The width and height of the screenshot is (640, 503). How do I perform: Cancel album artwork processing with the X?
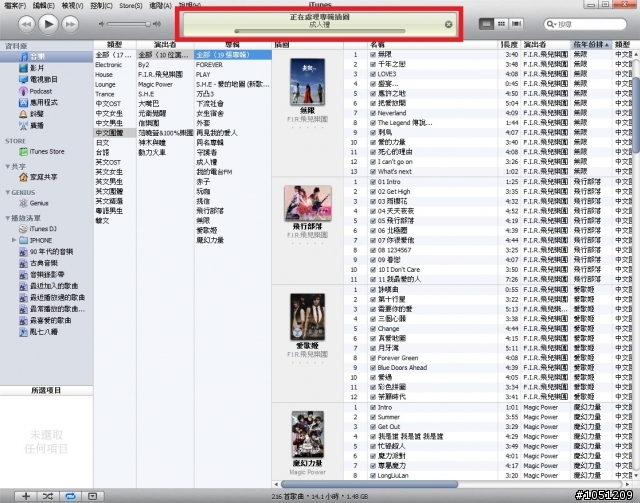tap(448, 24)
